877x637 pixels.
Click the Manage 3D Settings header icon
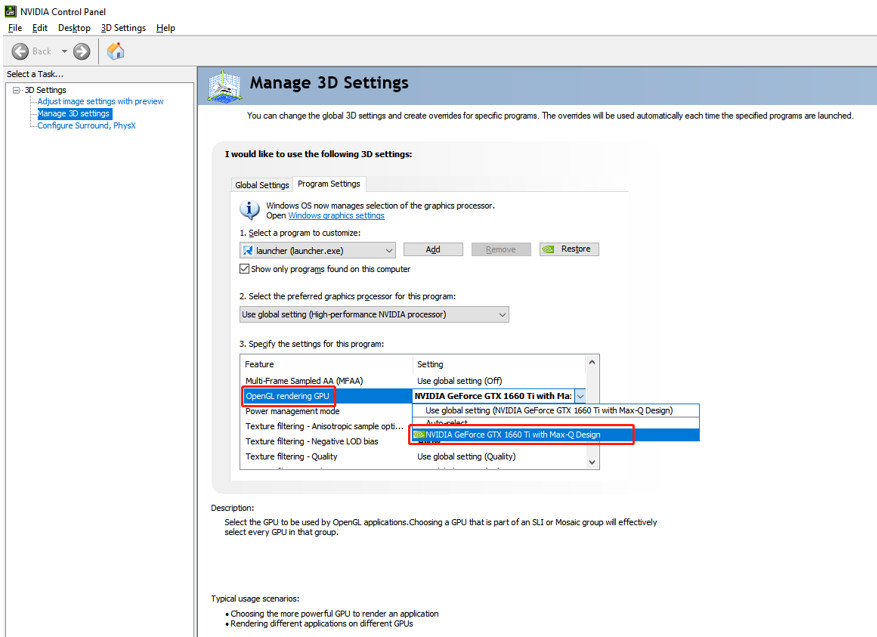coord(225,87)
